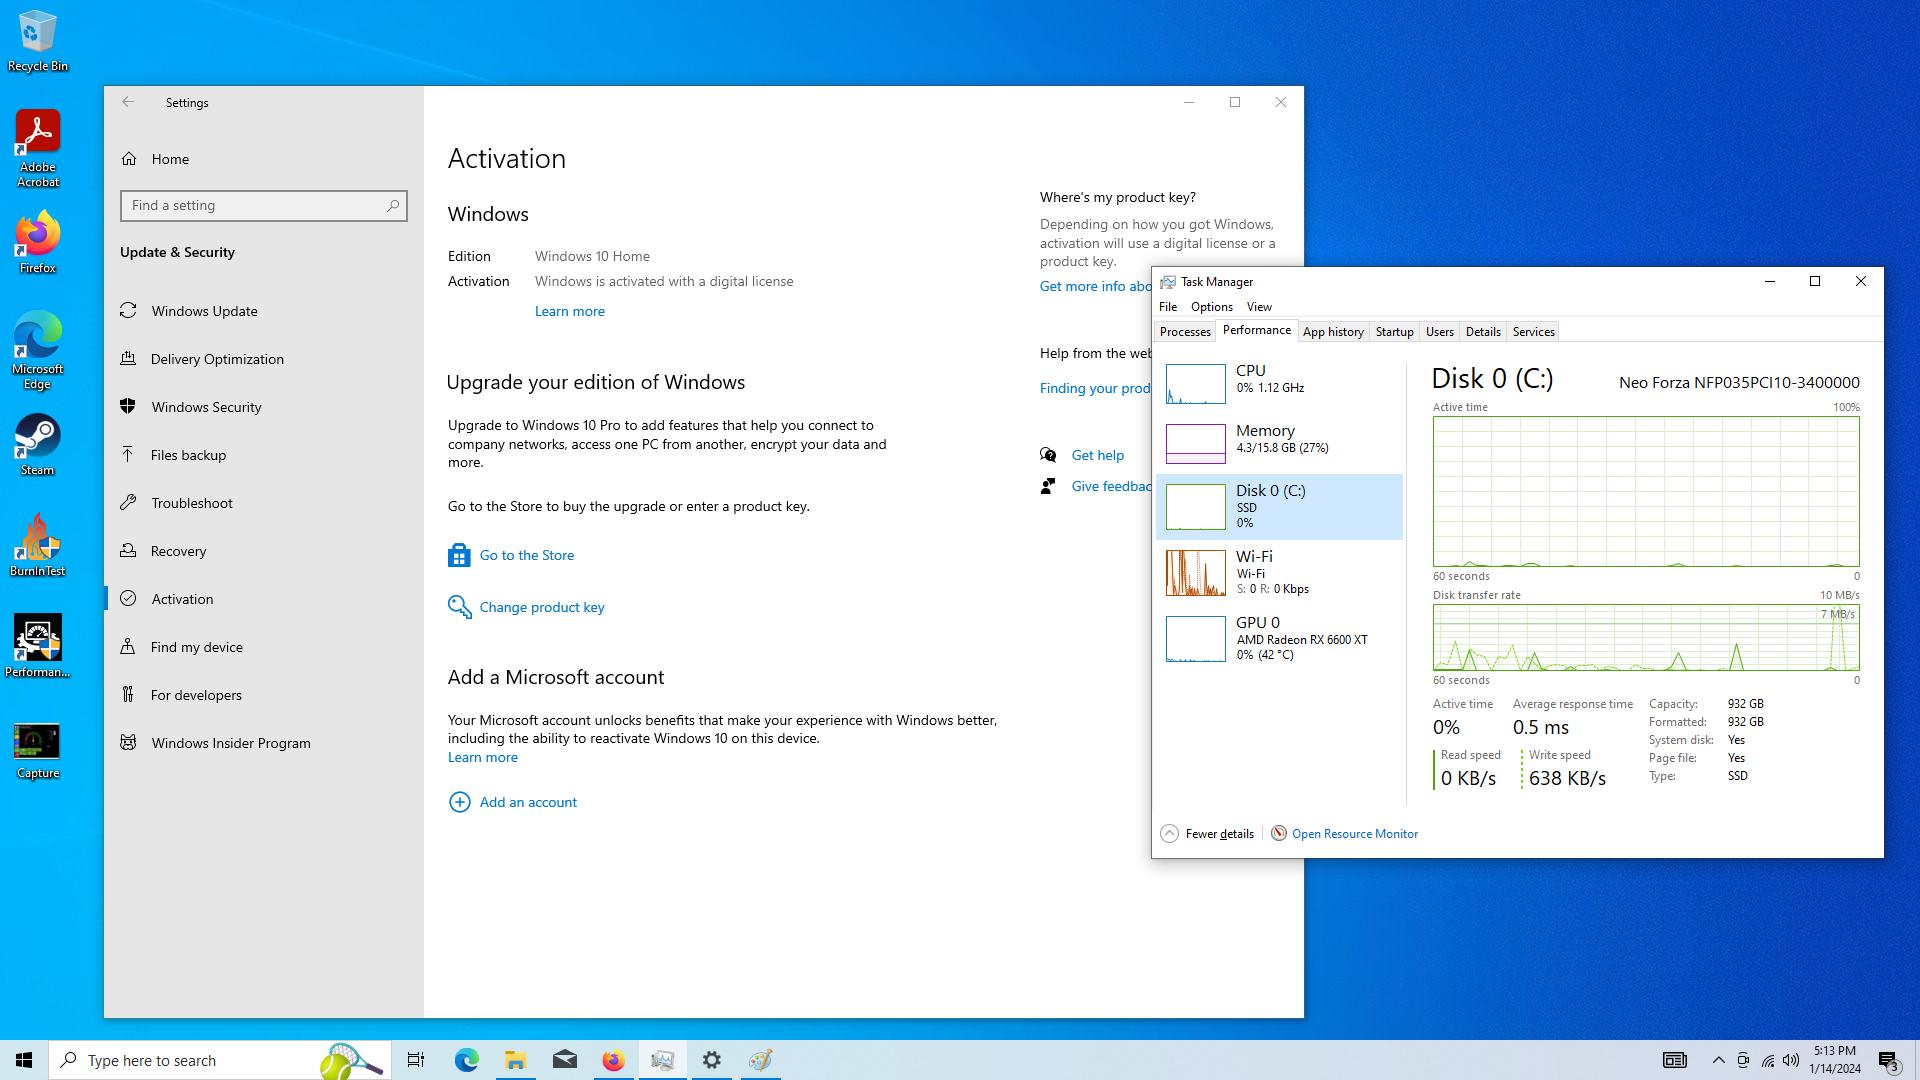Switch to the Processes tab

(1185, 332)
